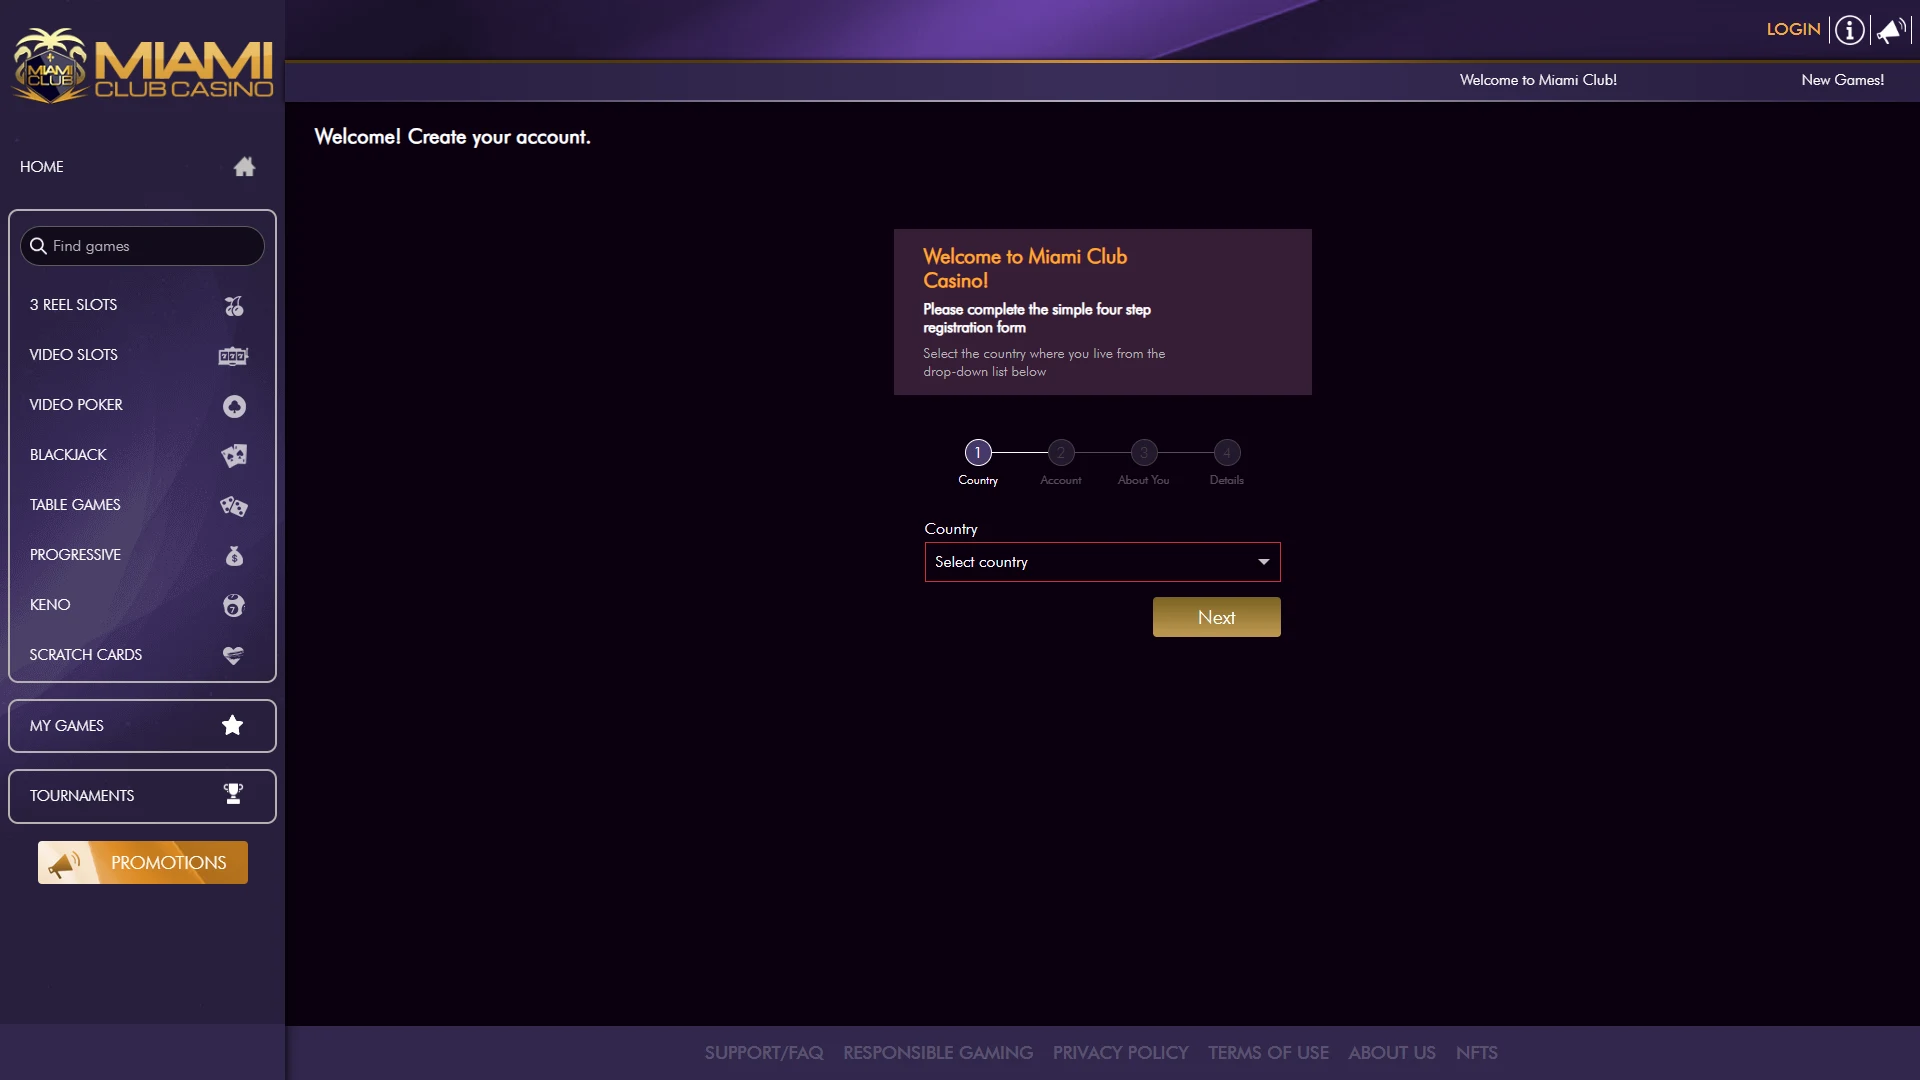Click the PROMOTIONS button

[143, 863]
